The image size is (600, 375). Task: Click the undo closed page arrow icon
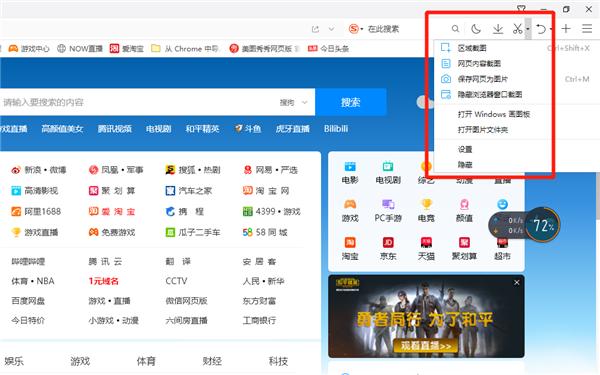pyautogui.click(x=541, y=29)
